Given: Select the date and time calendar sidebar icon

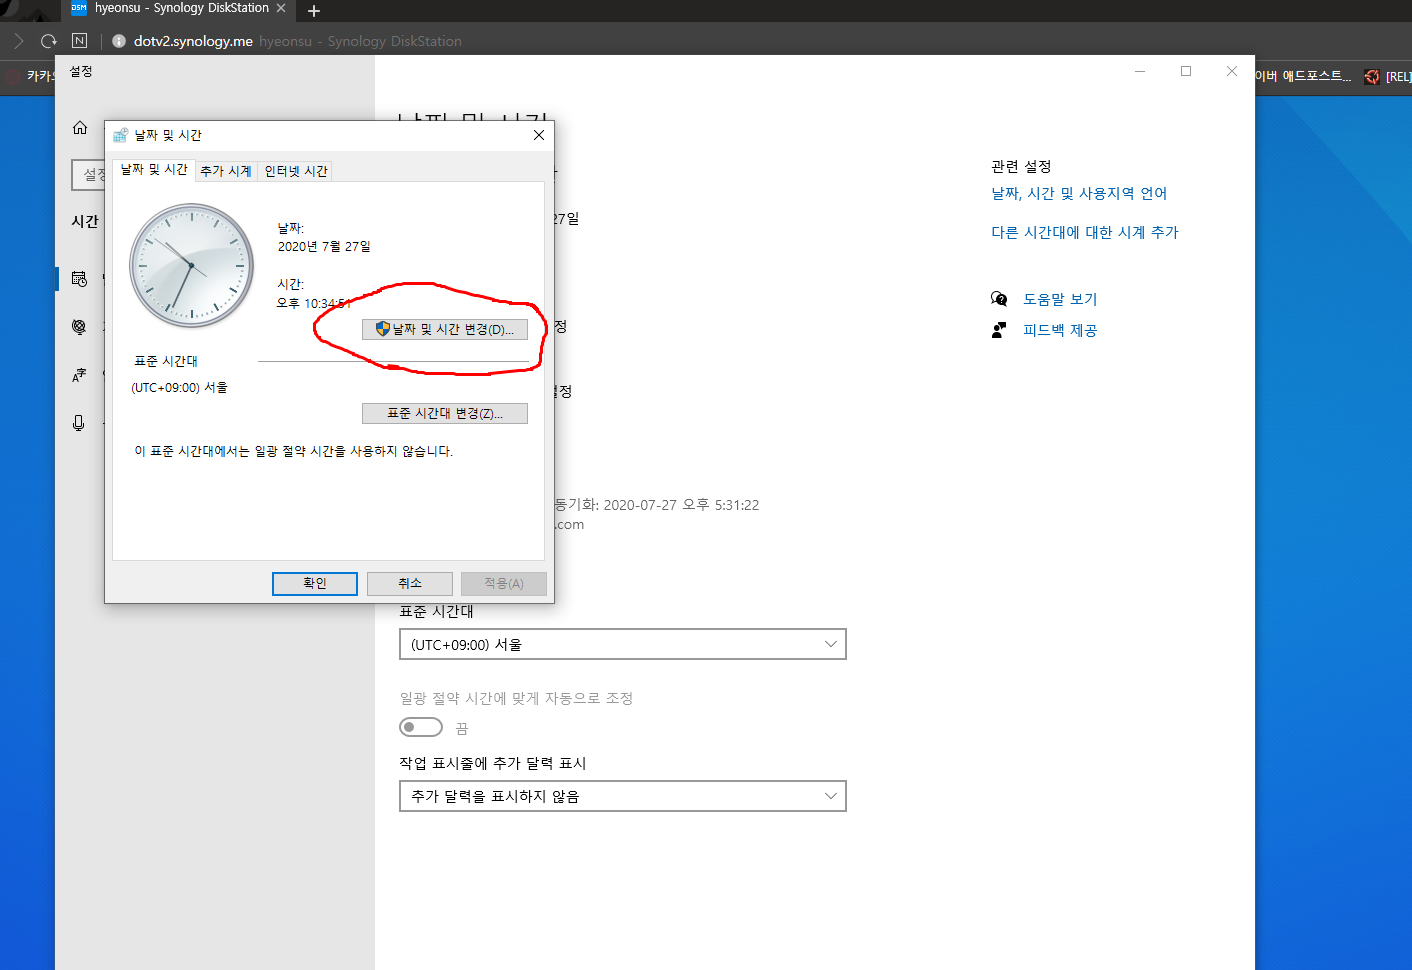Looking at the screenshot, I should tap(79, 279).
